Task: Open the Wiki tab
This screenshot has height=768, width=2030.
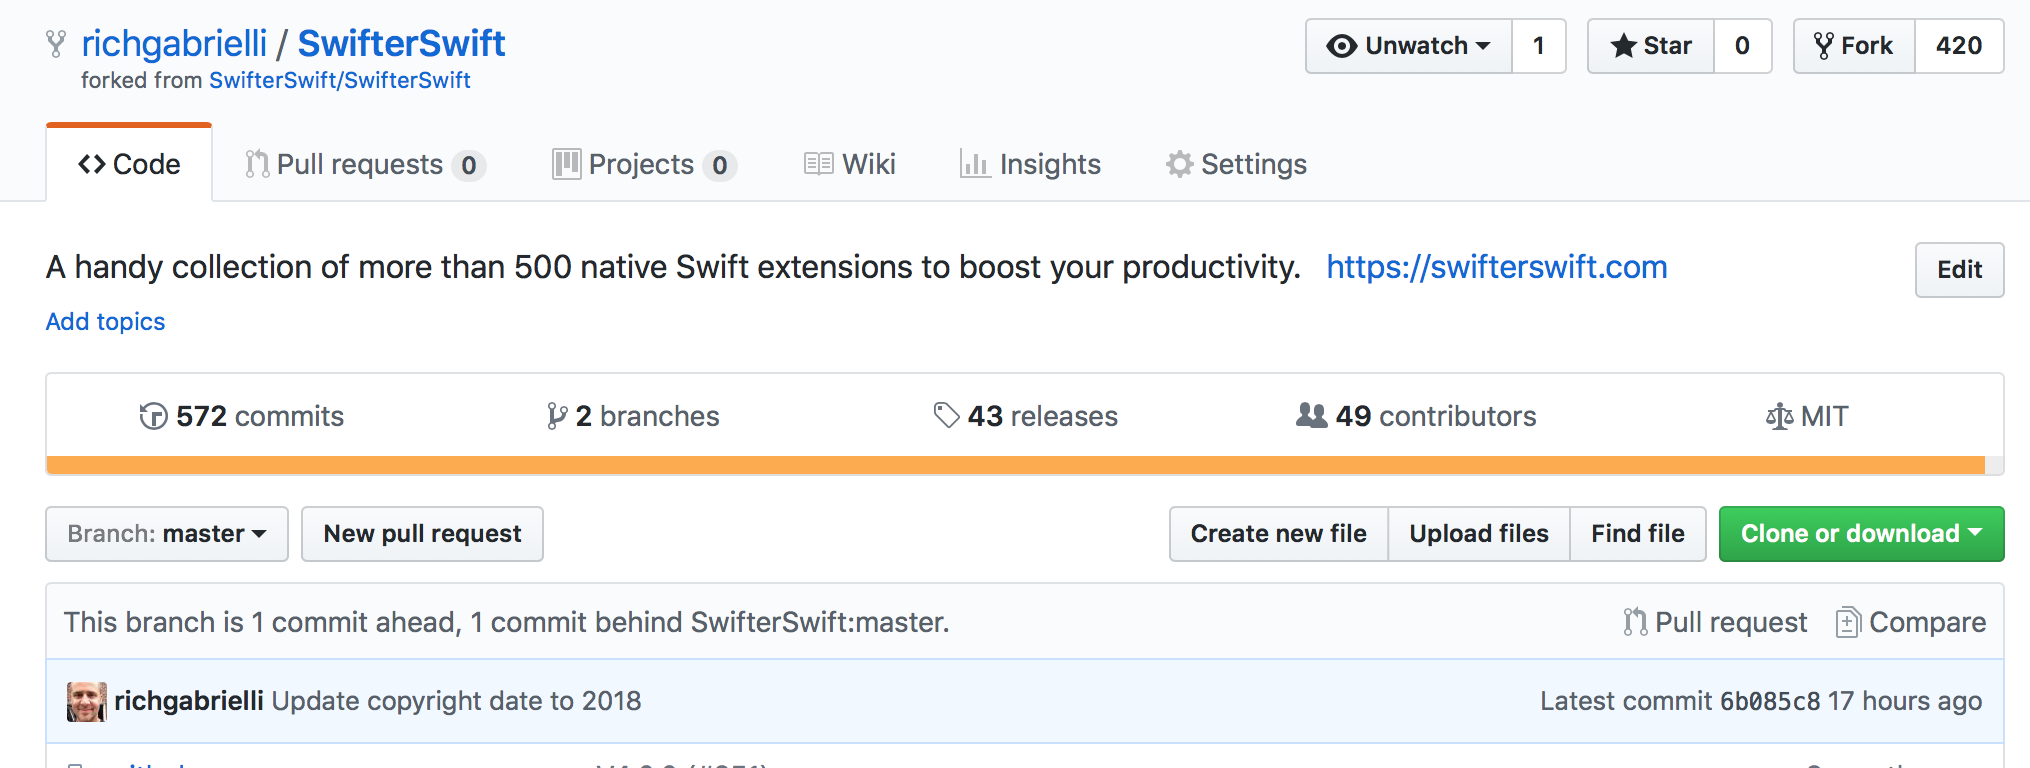Action: [850, 164]
